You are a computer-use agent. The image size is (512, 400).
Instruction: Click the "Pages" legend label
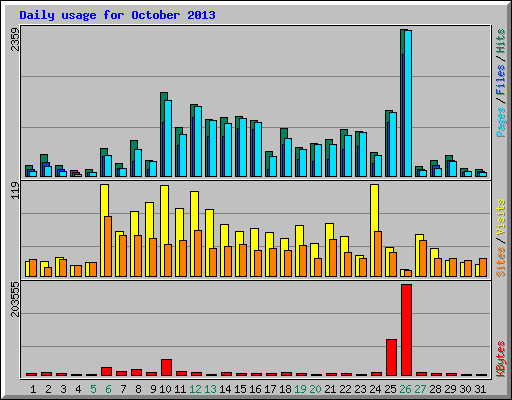501,122
